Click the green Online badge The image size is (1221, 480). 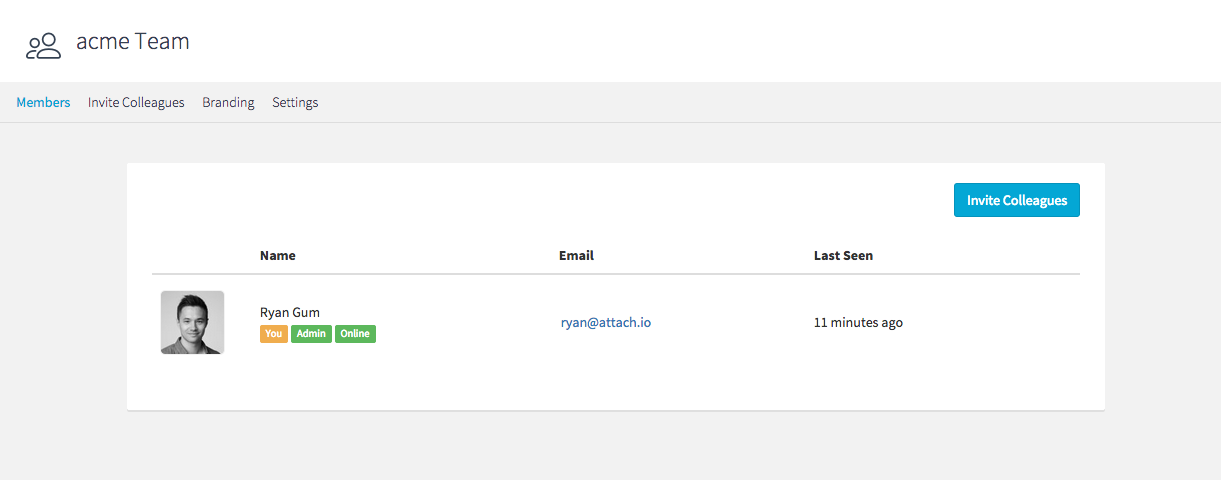click(x=355, y=334)
